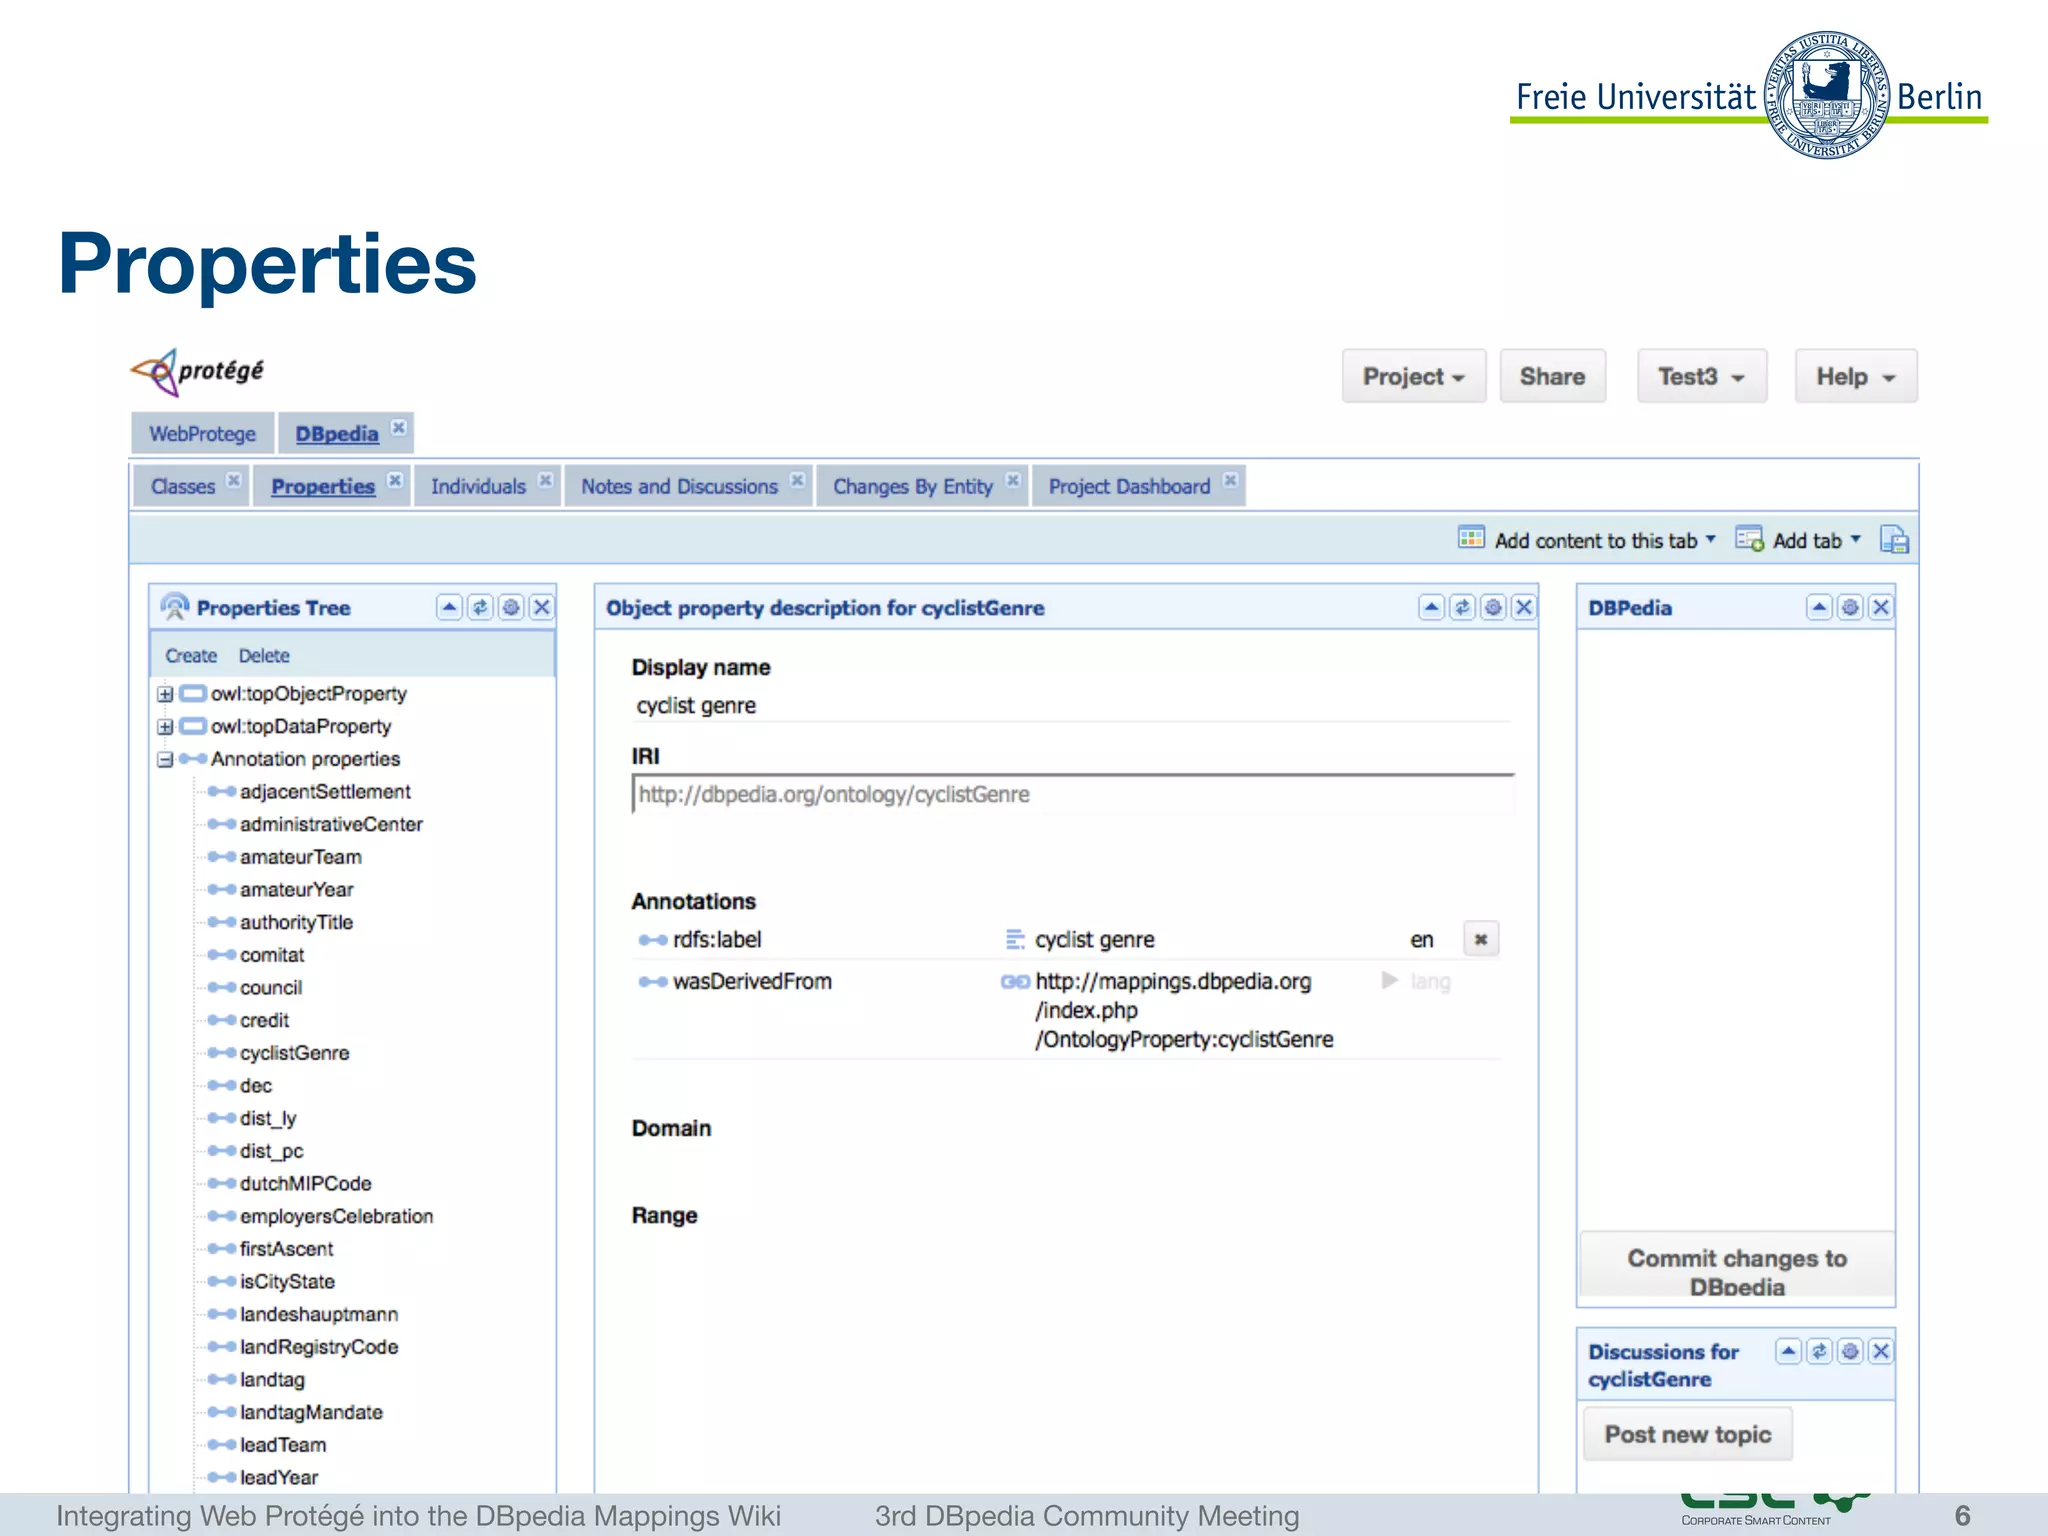Close the Object property description panel

pyautogui.click(x=1524, y=608)
